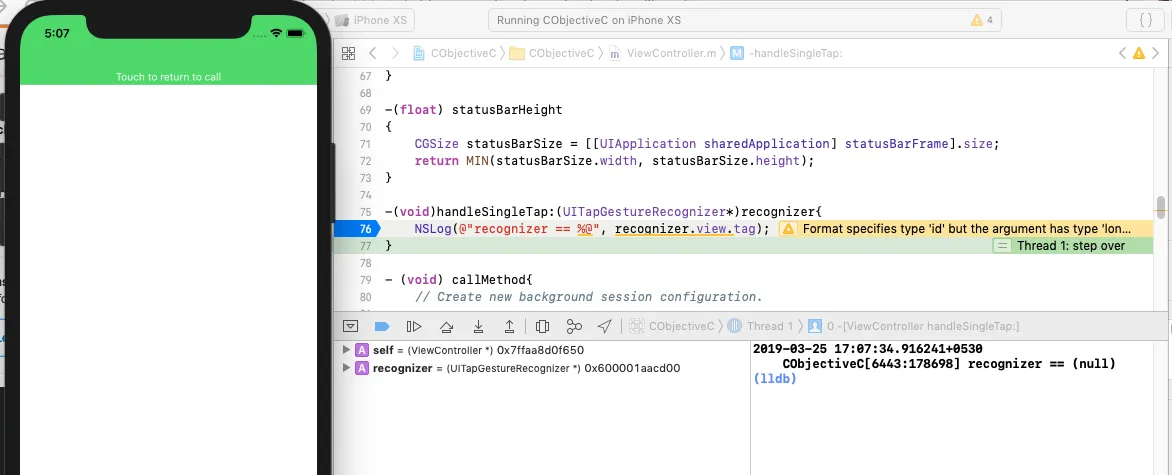
Task: Click line number 77 gutter
Action: [366, 246]
